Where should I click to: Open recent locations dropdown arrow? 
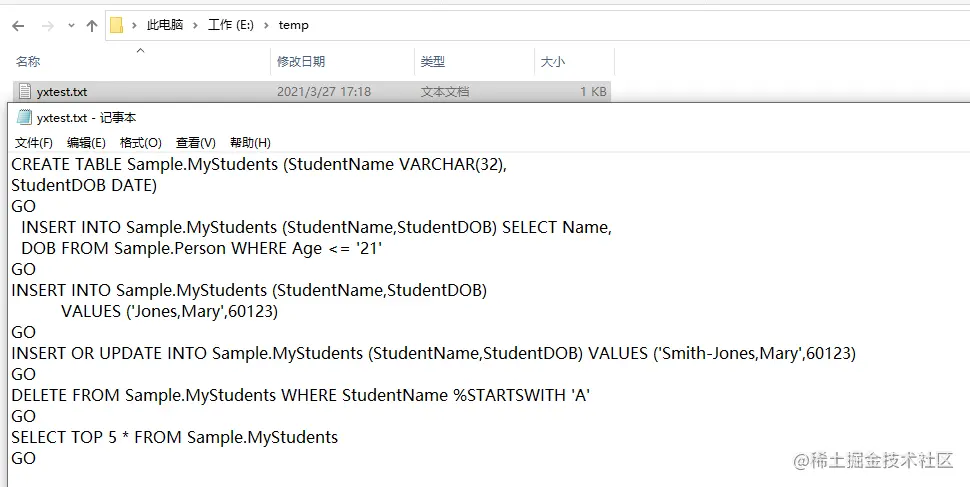[x=71, y=26]
